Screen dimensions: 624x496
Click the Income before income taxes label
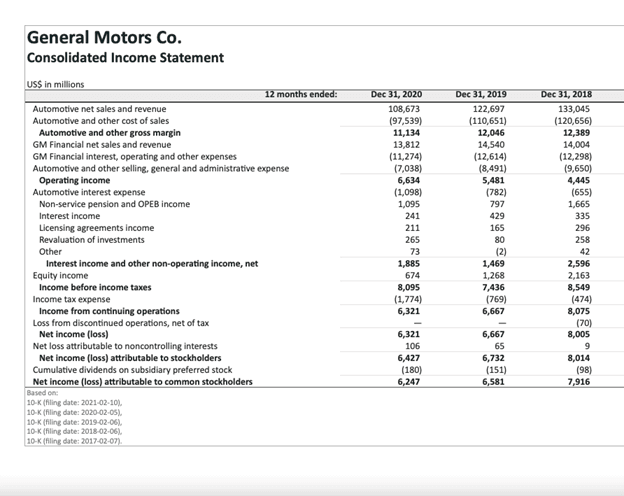pos(96,287)
